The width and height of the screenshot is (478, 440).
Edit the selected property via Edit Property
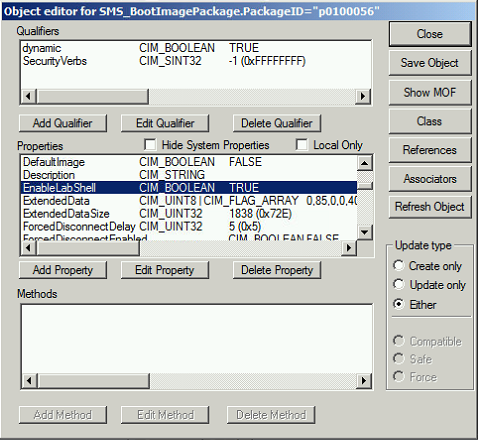coord(165,270)
